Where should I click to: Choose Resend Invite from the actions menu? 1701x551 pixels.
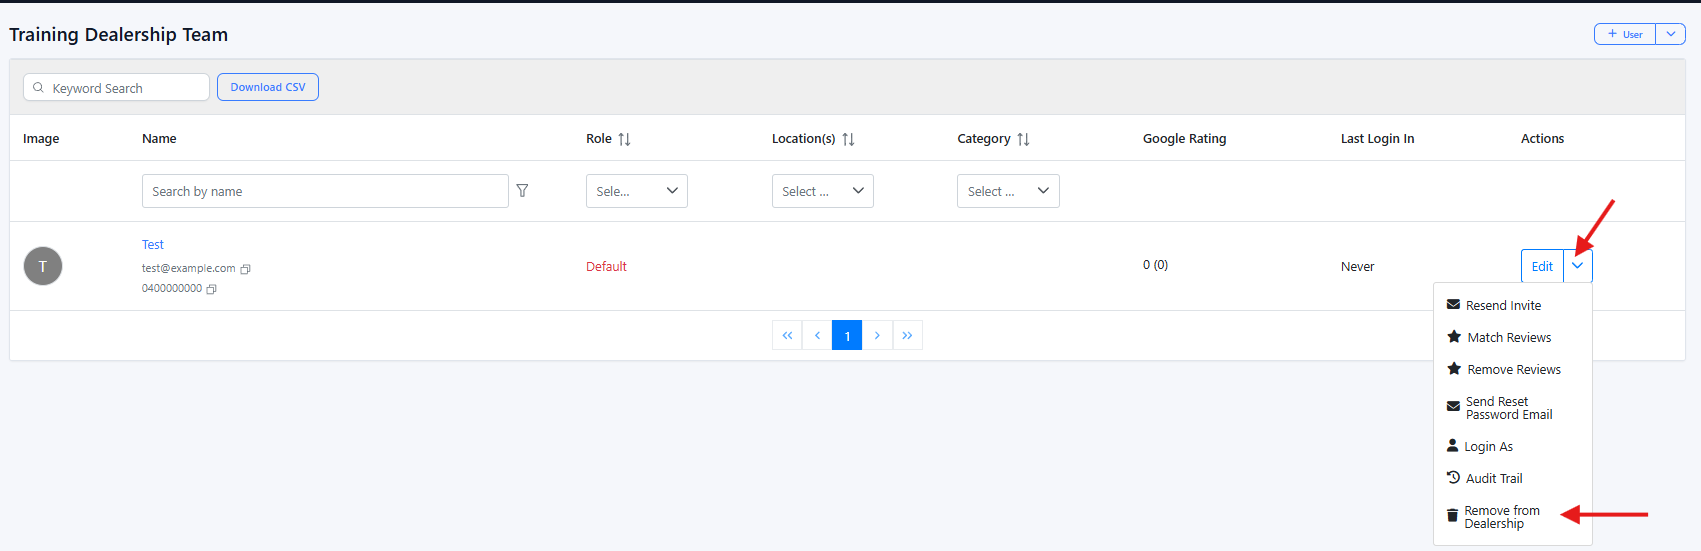point(1503,306)
